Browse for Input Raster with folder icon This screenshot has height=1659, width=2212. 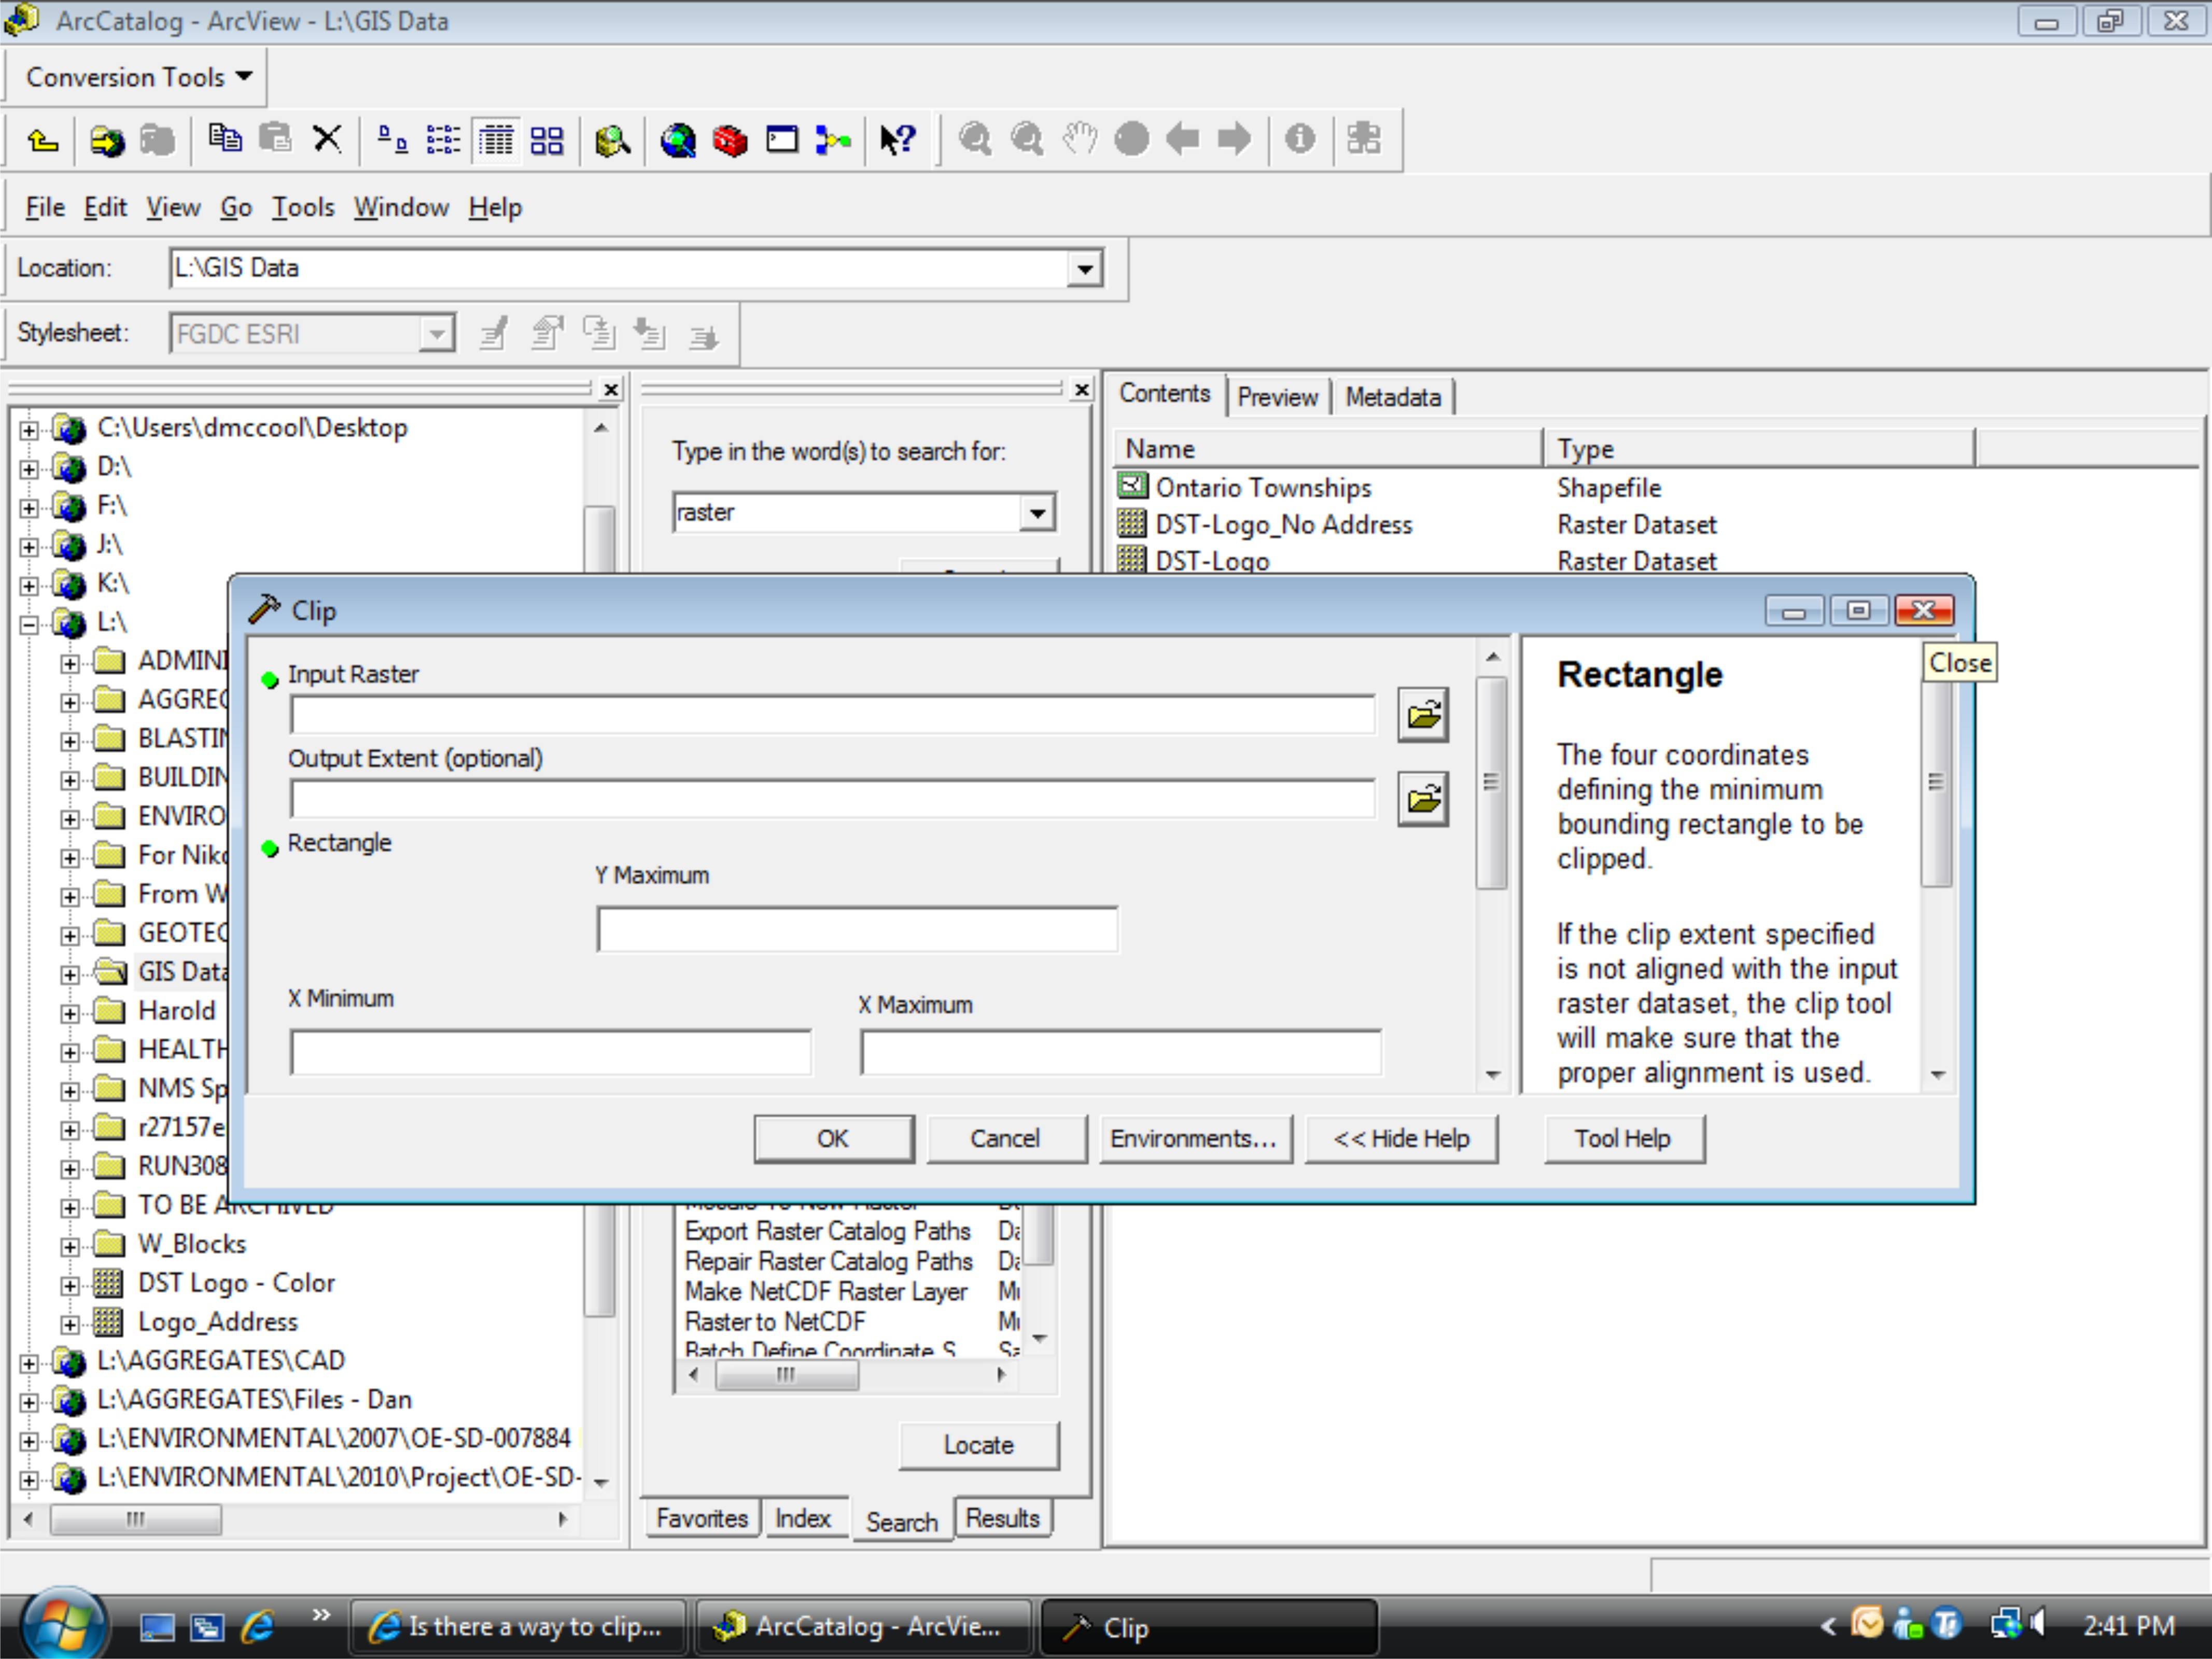(x=1423, y=715)
